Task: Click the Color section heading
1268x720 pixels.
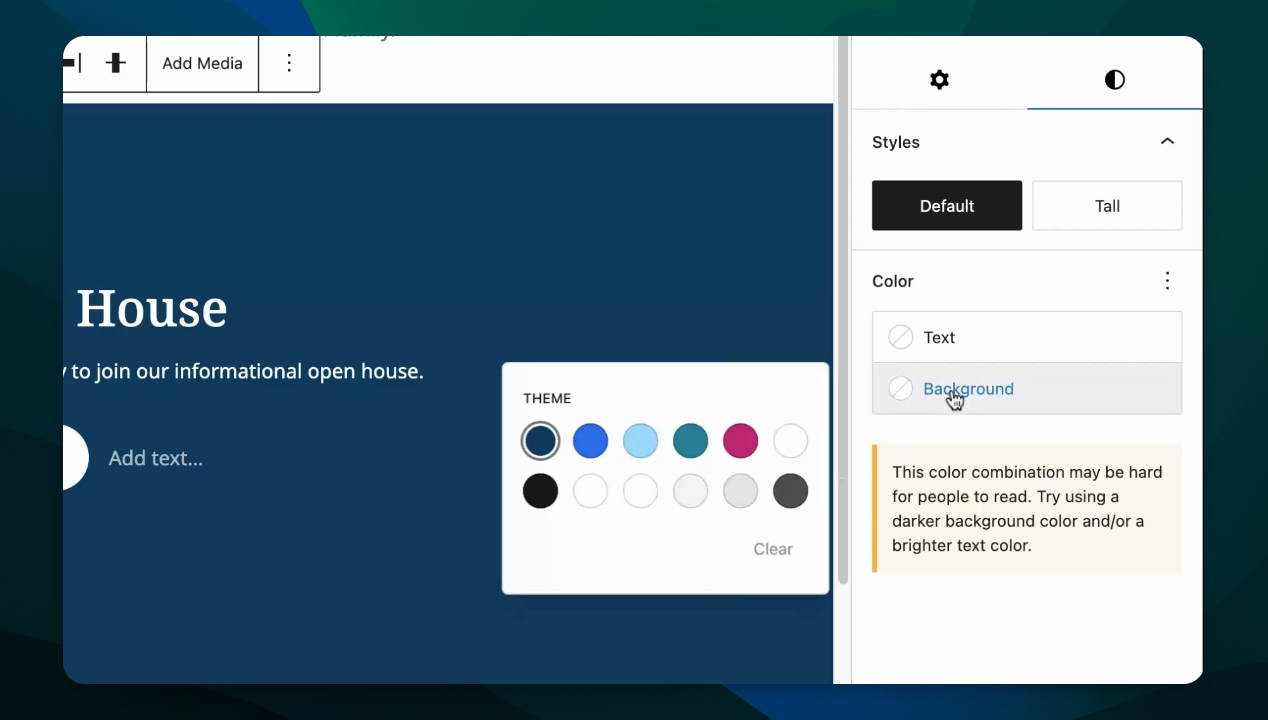Action: (x=893, y=281)
